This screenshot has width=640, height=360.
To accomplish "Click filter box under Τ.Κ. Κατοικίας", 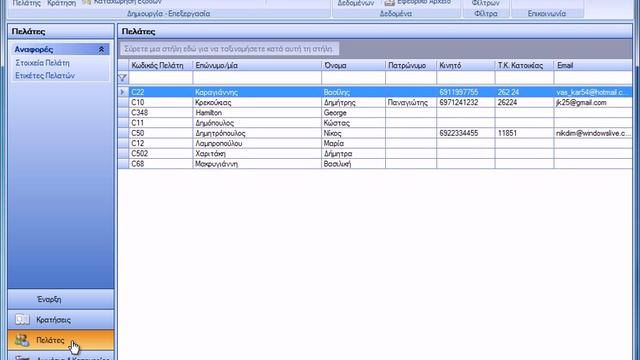I will tap(524, 78).
